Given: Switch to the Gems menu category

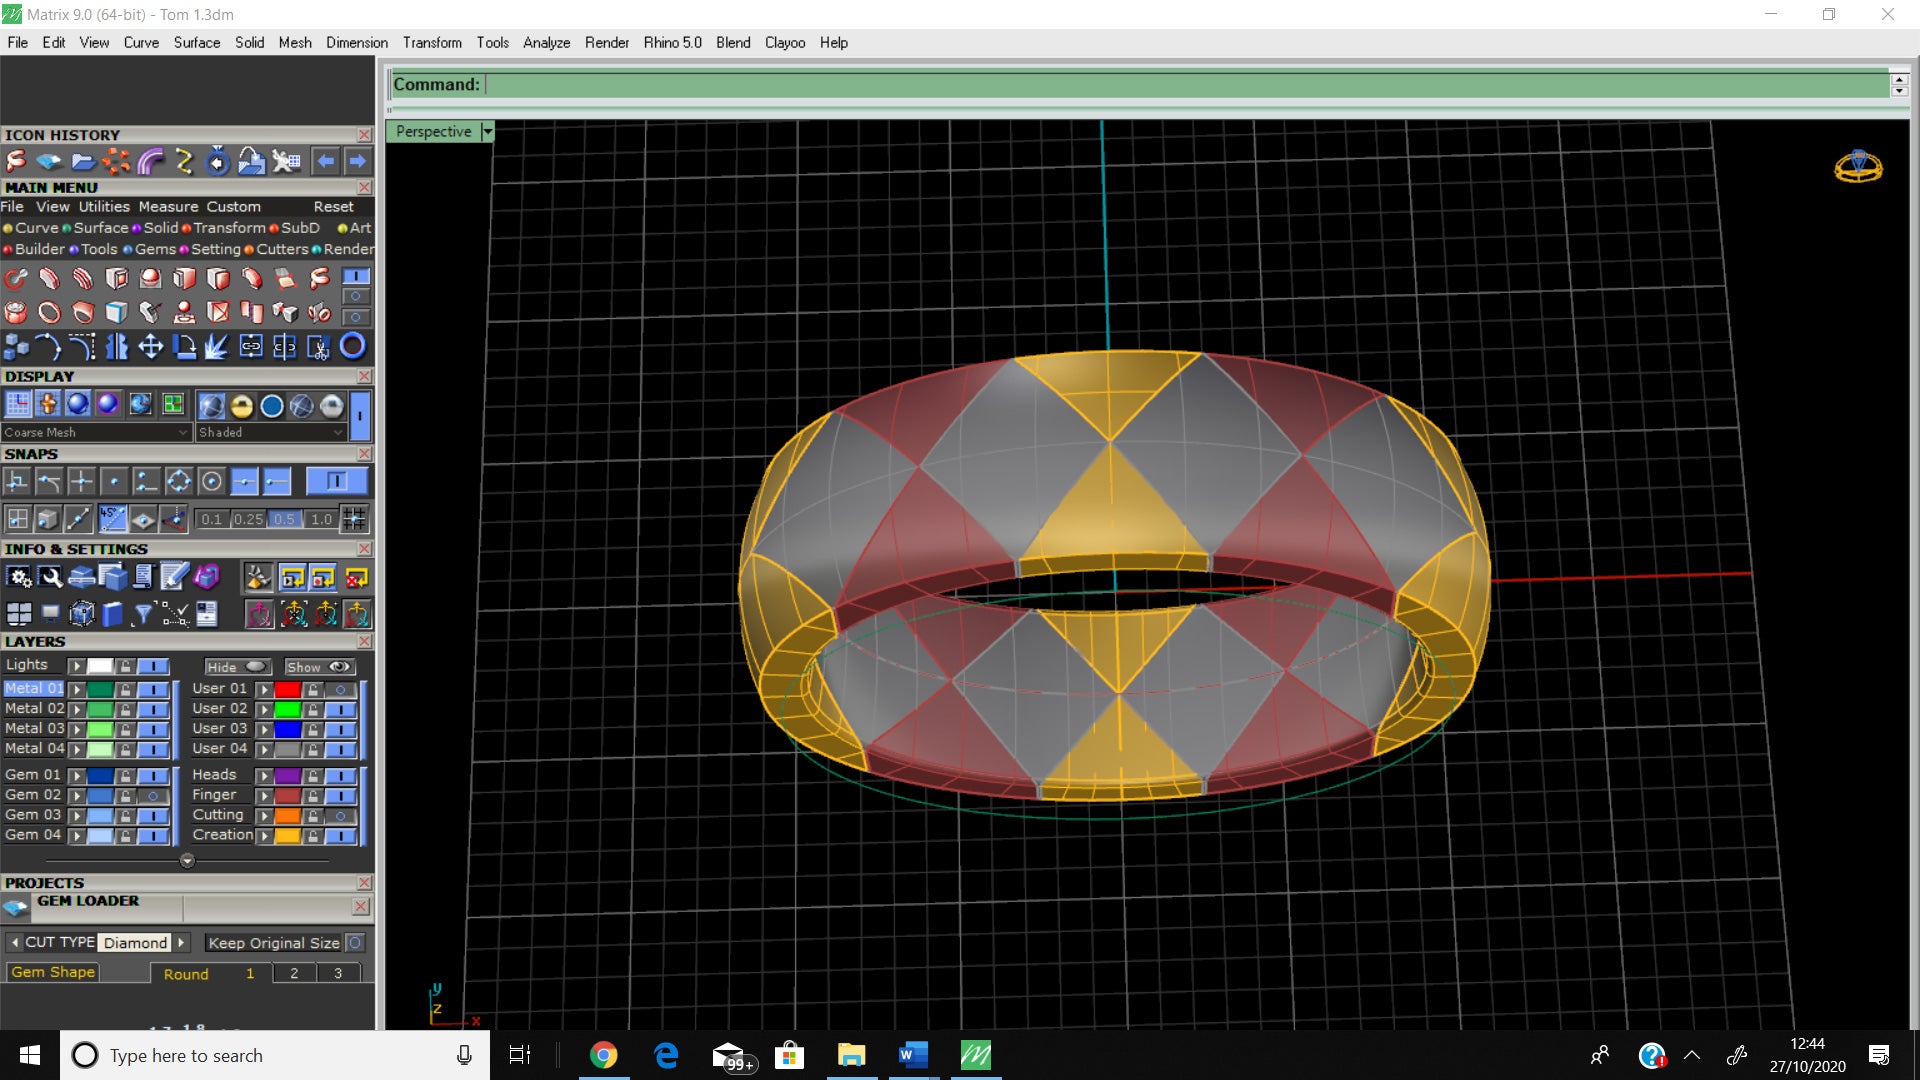Looking at the screenshot, I should 155,249.
